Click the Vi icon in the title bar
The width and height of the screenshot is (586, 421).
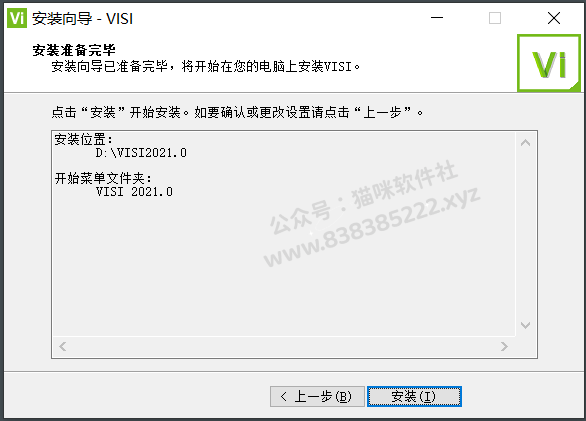[x=17, y=18]
